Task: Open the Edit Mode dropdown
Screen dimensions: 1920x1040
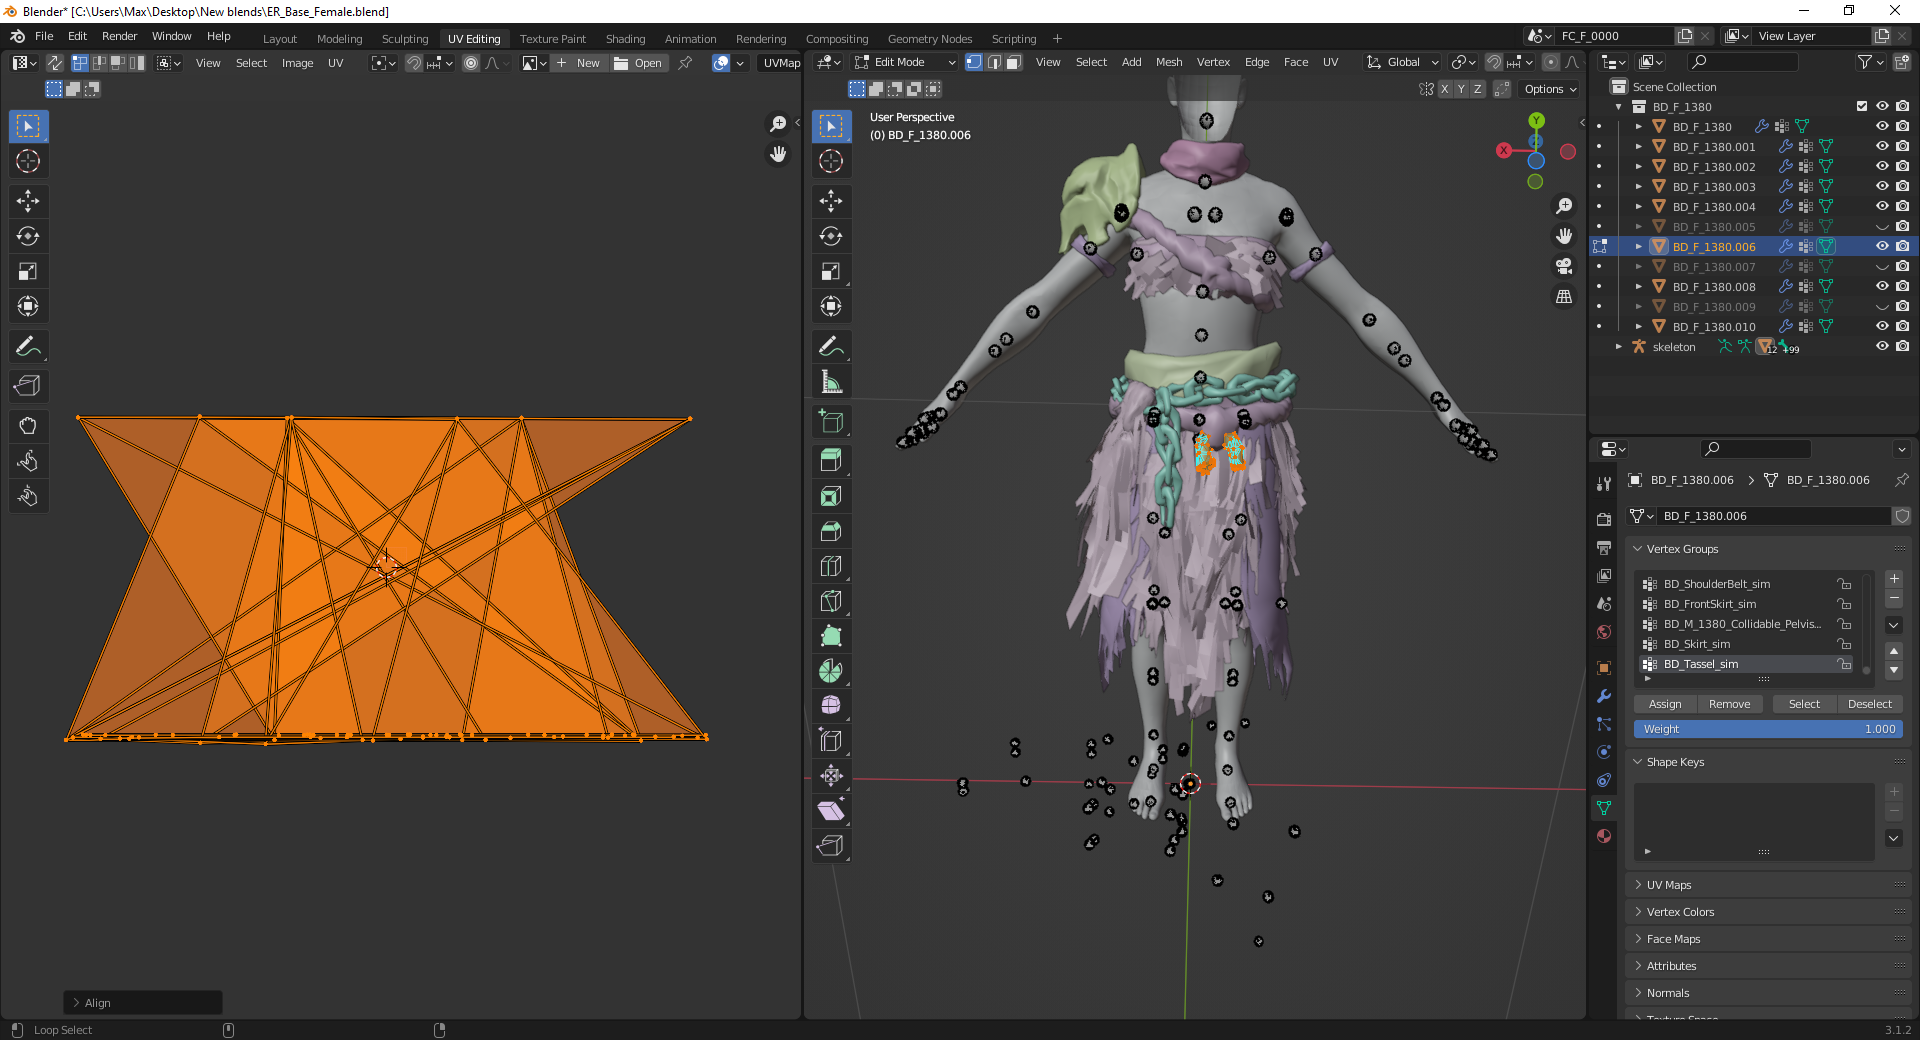Action: 905,62
